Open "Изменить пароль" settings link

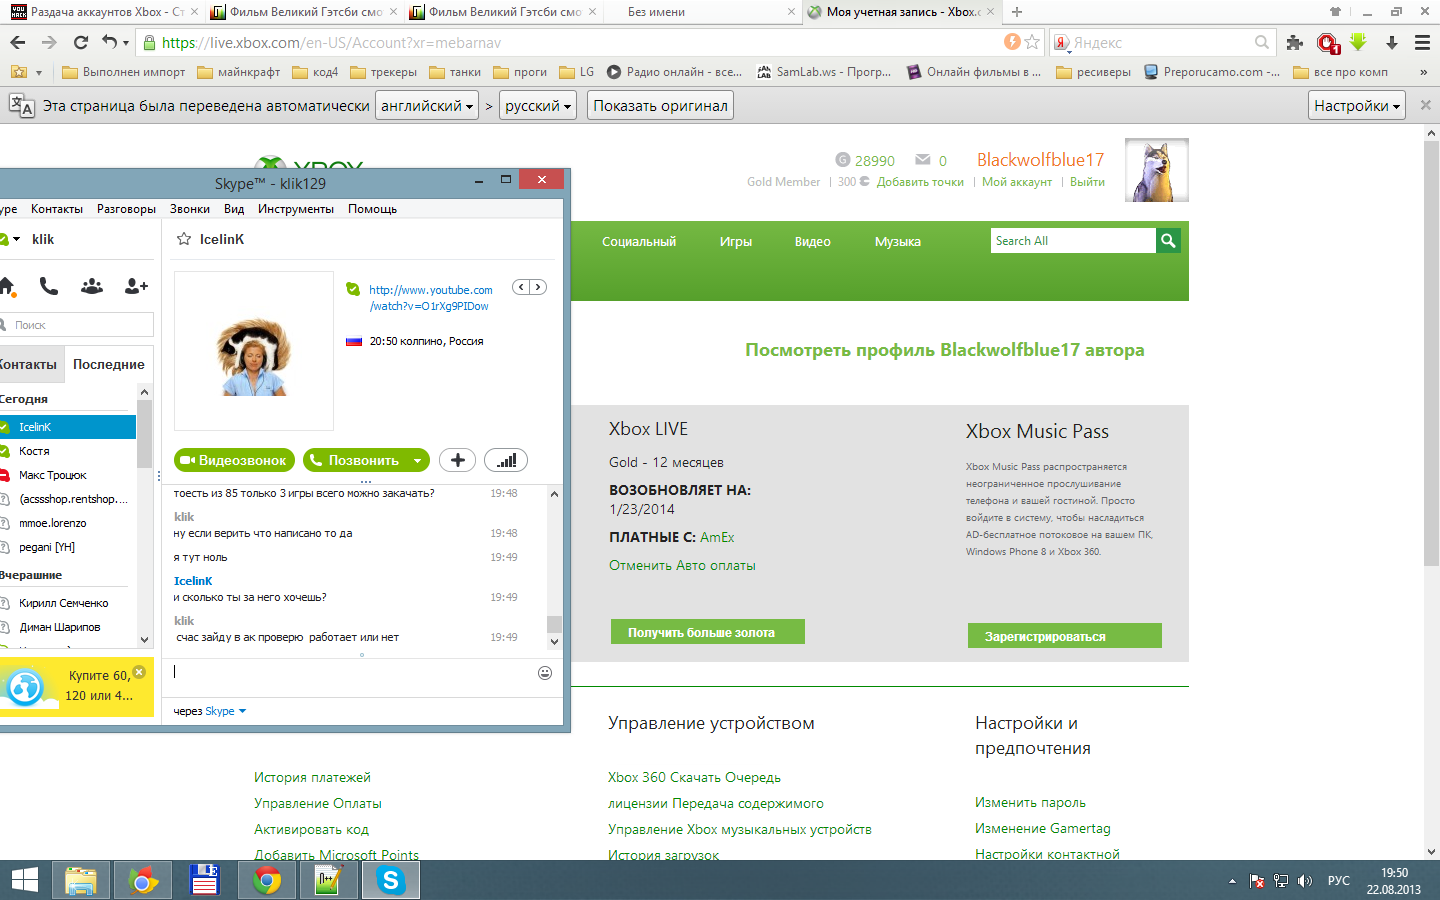(x=1030, y=802)
